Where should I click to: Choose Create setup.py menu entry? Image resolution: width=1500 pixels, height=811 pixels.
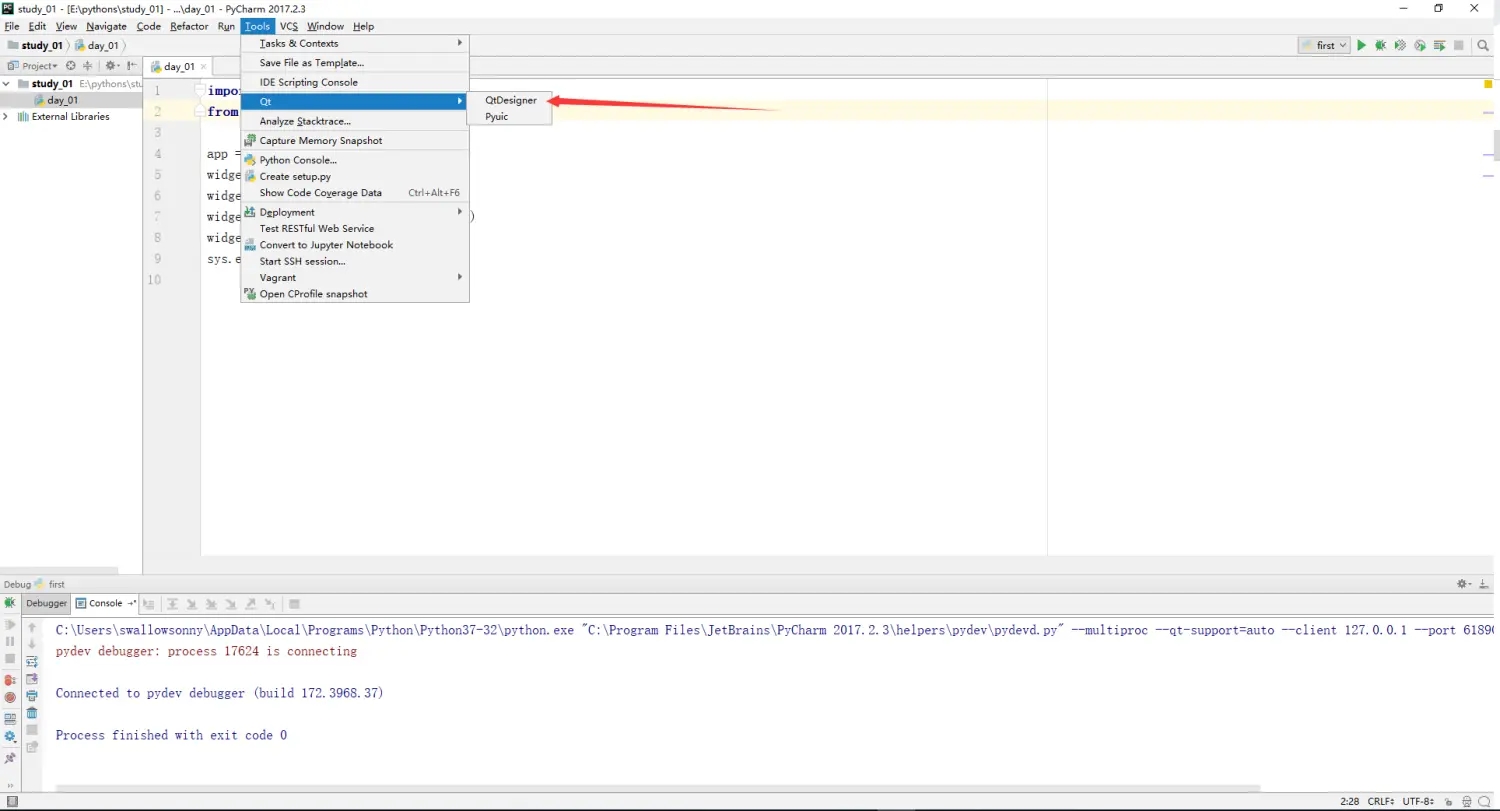[x=355, y=176]
